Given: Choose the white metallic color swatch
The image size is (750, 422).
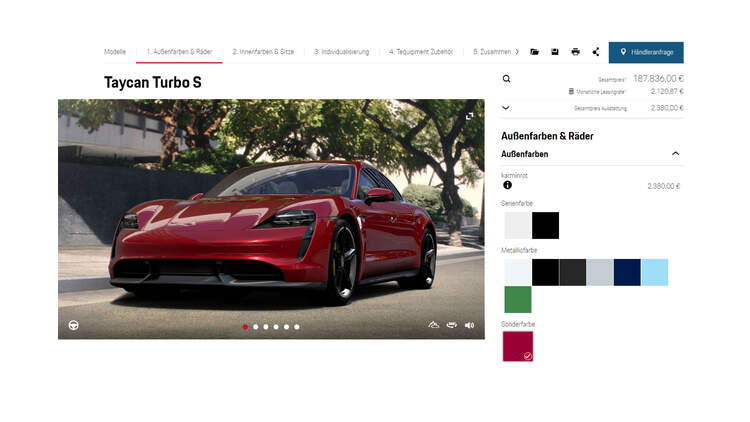Looking at the screenshot, I should (x=518, y=272).
